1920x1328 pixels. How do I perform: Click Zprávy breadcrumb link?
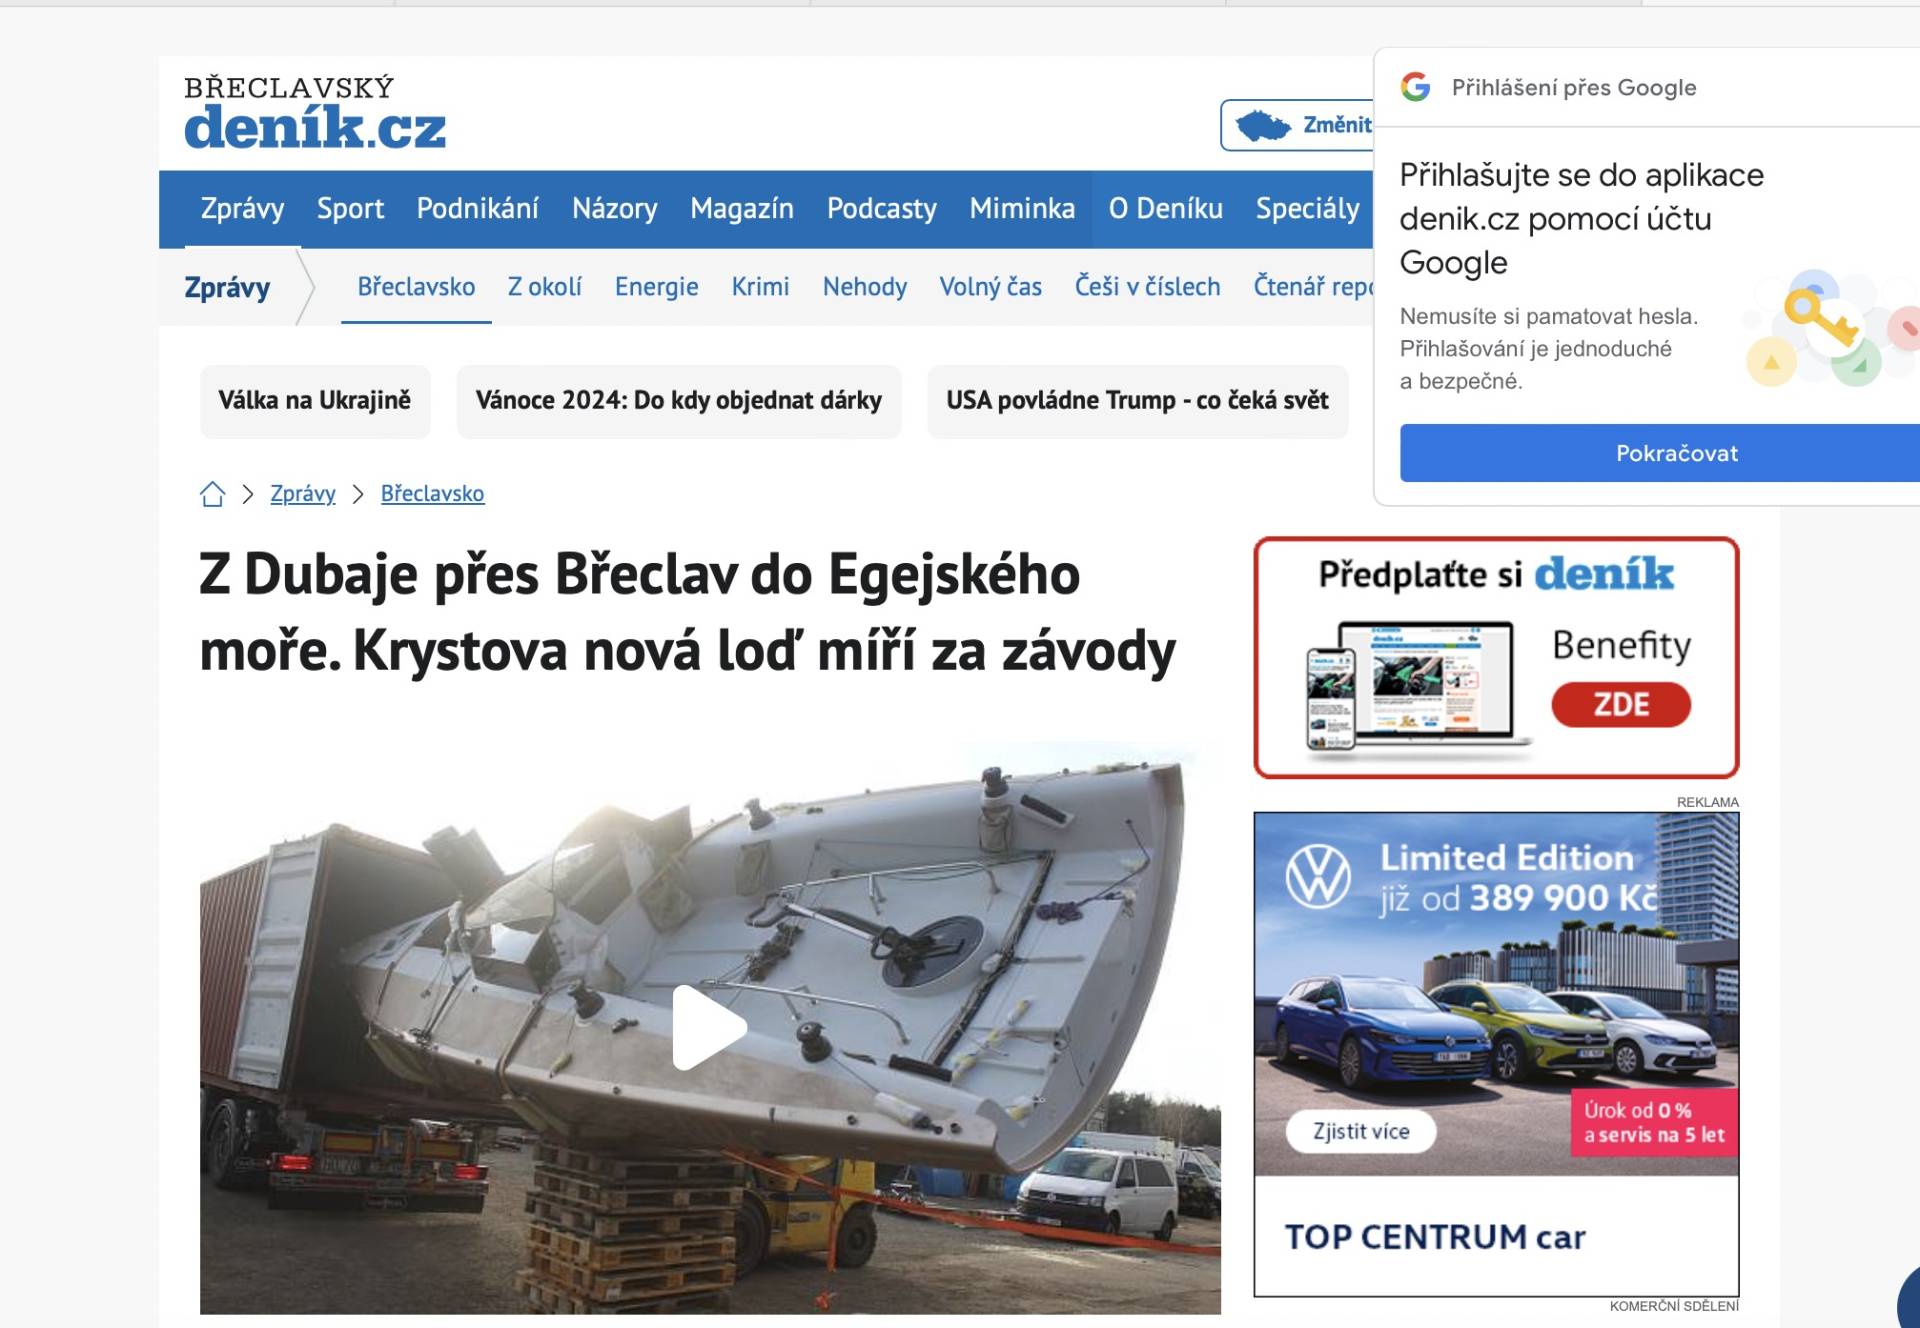click(x=303, y=494)
